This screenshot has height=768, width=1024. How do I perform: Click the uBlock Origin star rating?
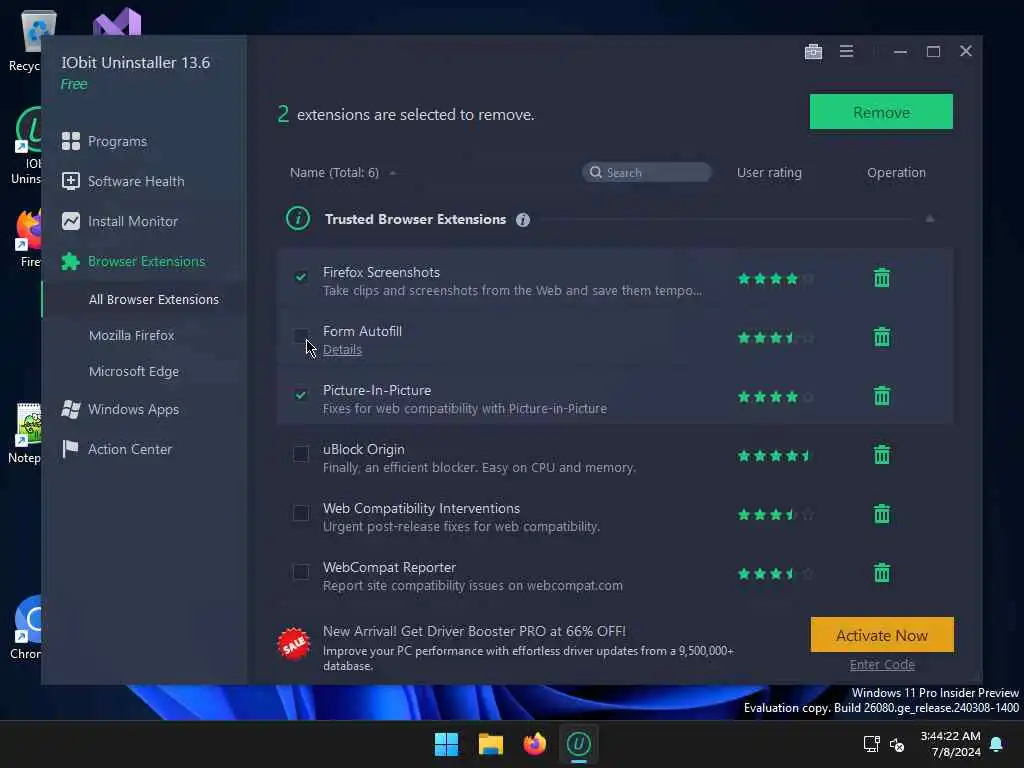click(x=776, y=456)
